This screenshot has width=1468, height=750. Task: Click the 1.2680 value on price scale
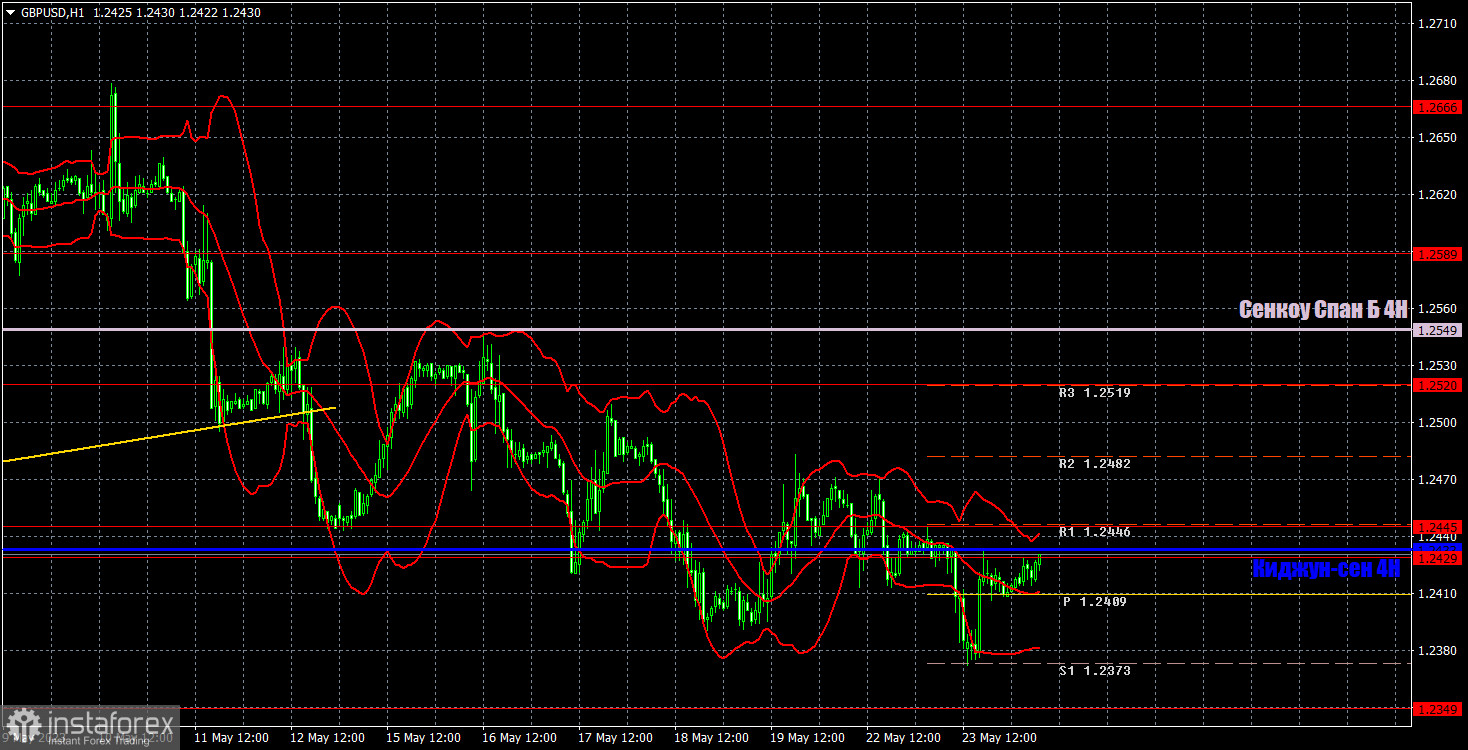tap(1439, 80)
